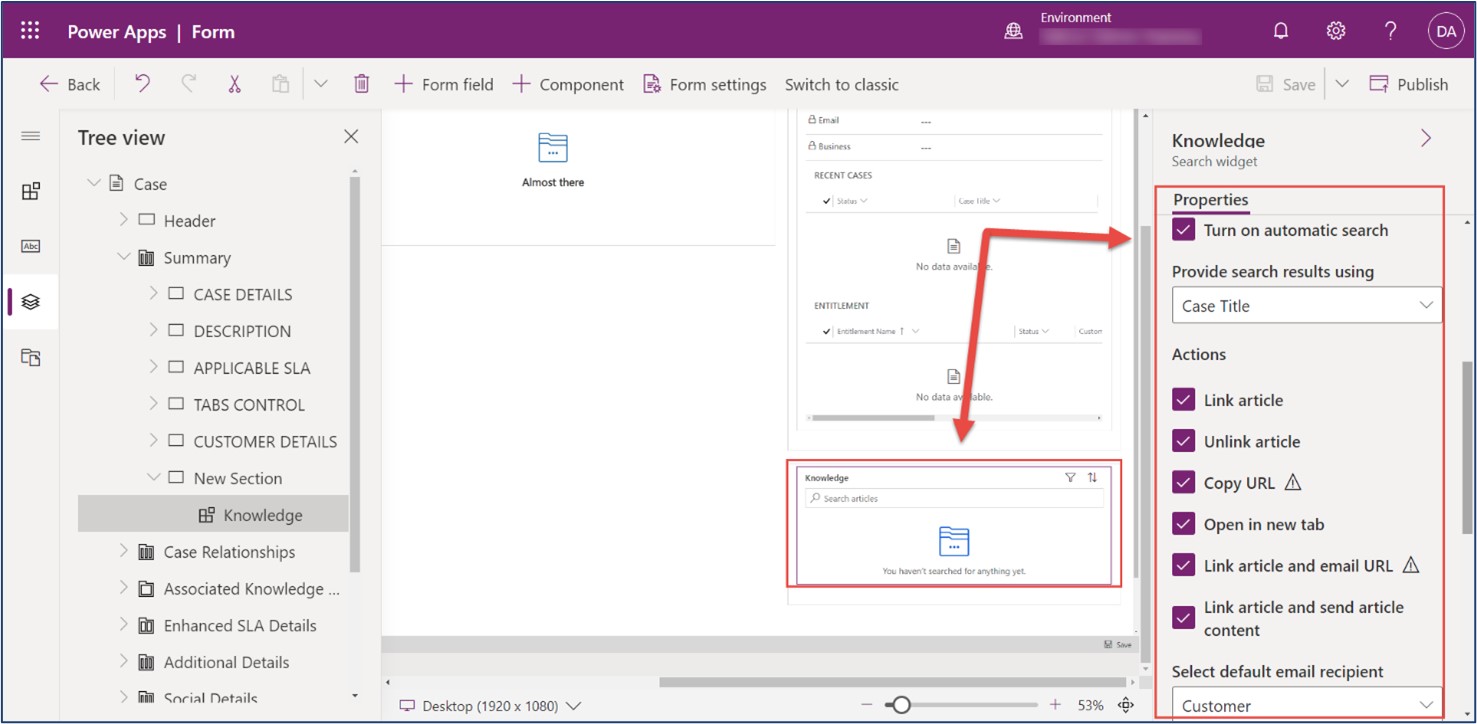Collapse the Summary tab node
The width and height of the screenshot is (1477, 724).
[124, 257]
